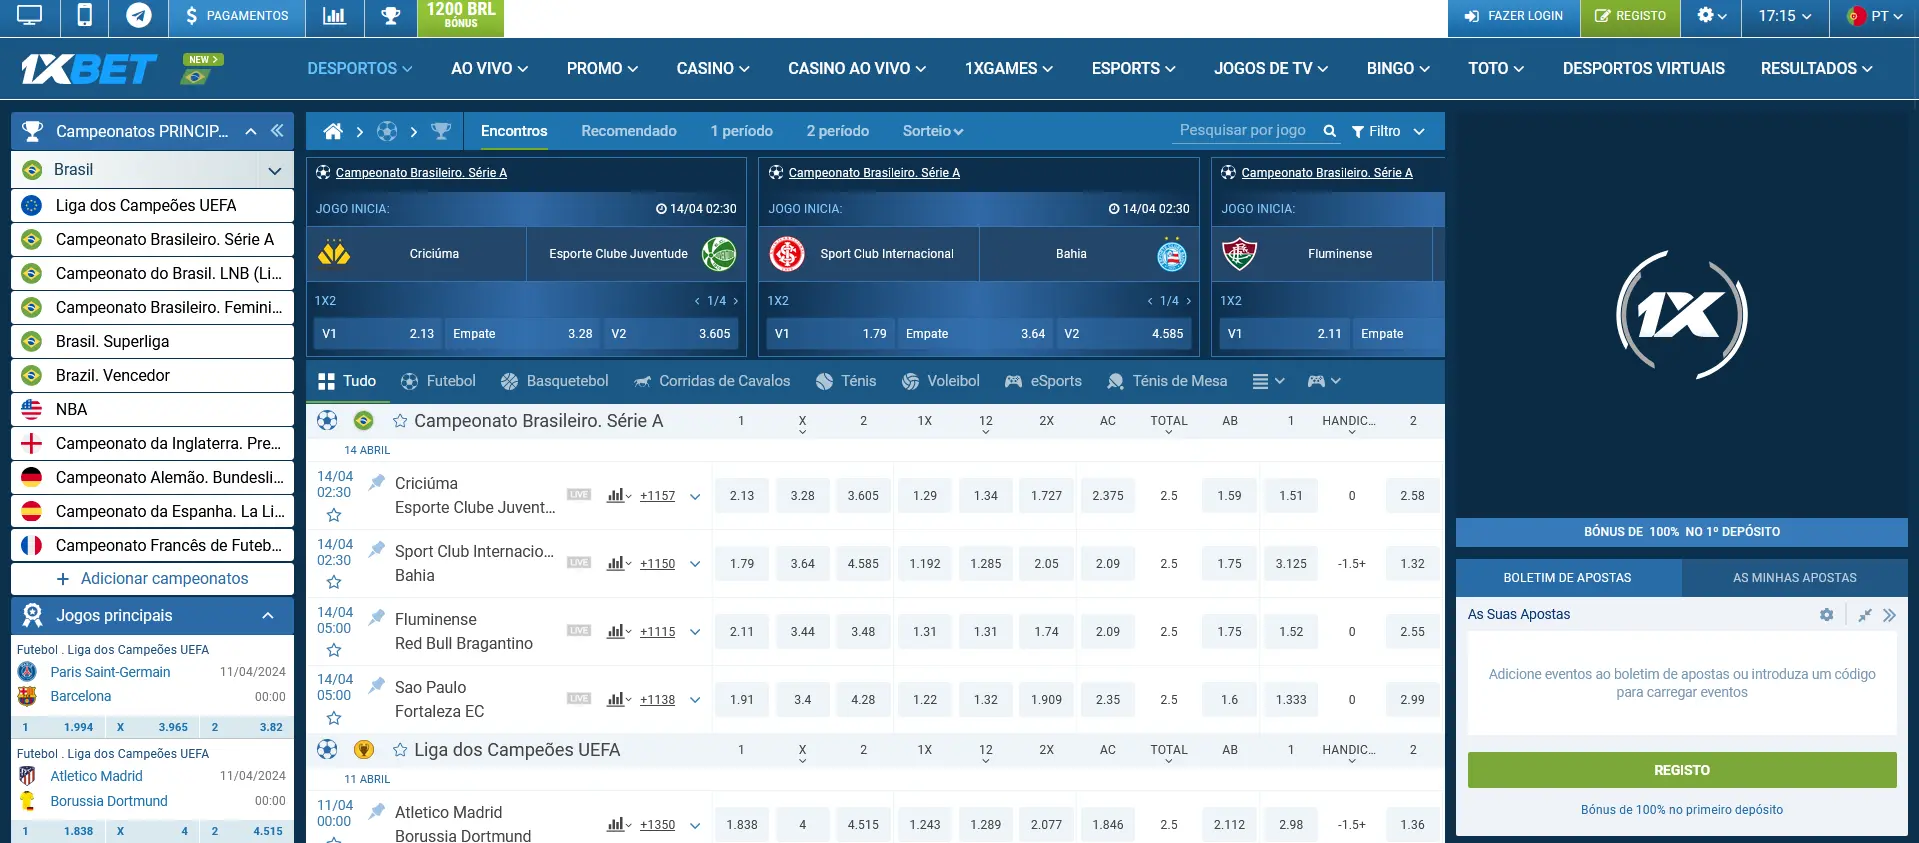Screen dimensions: 1919x843
Task: Click odds 4.585 for Internacional vs Bahia
Action: (x=863, y=564)
